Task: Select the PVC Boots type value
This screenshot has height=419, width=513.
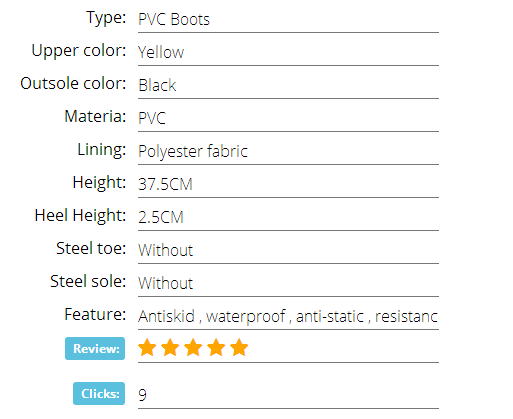Action: [174, 19]
